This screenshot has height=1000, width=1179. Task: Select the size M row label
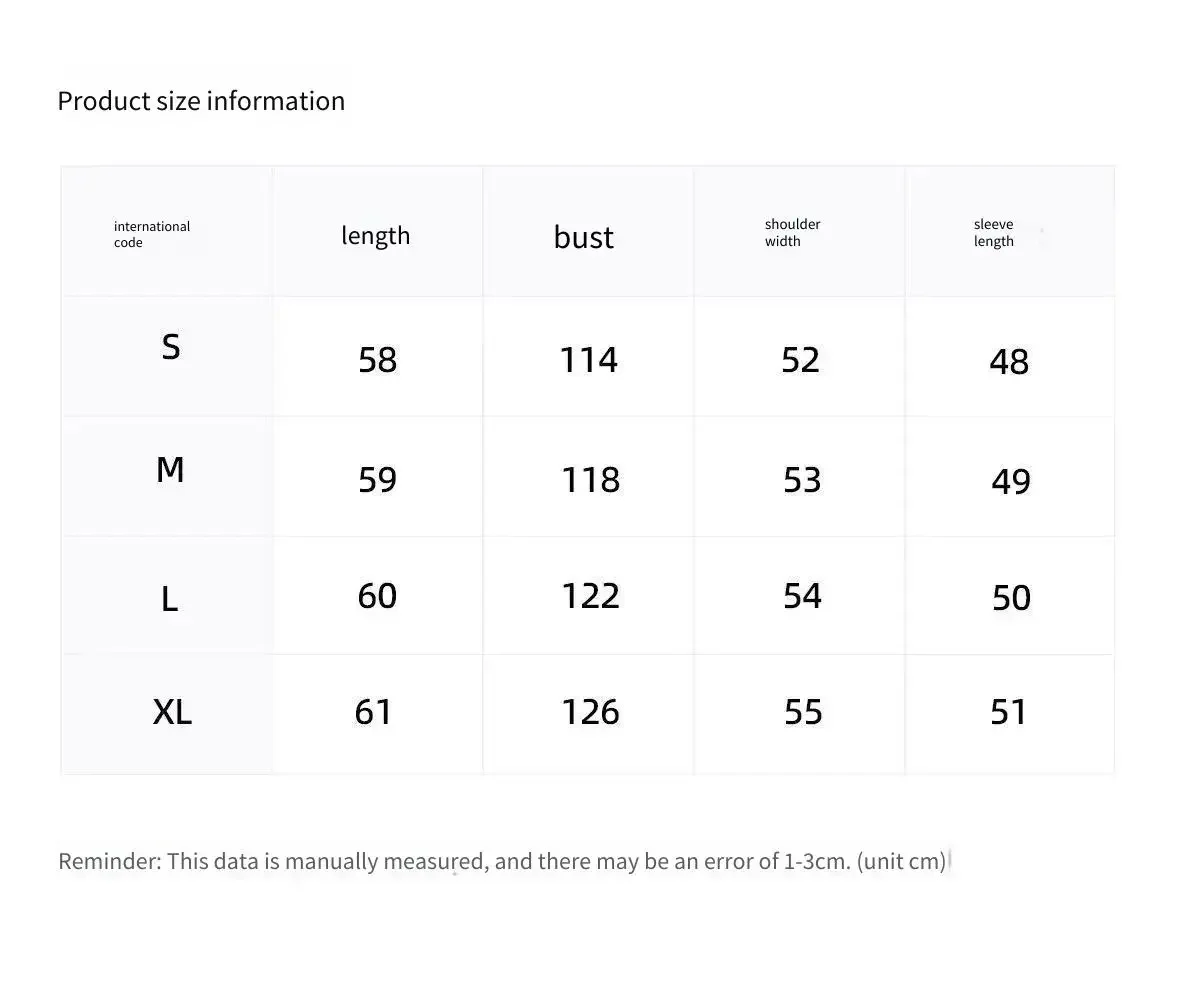(170, 469)
